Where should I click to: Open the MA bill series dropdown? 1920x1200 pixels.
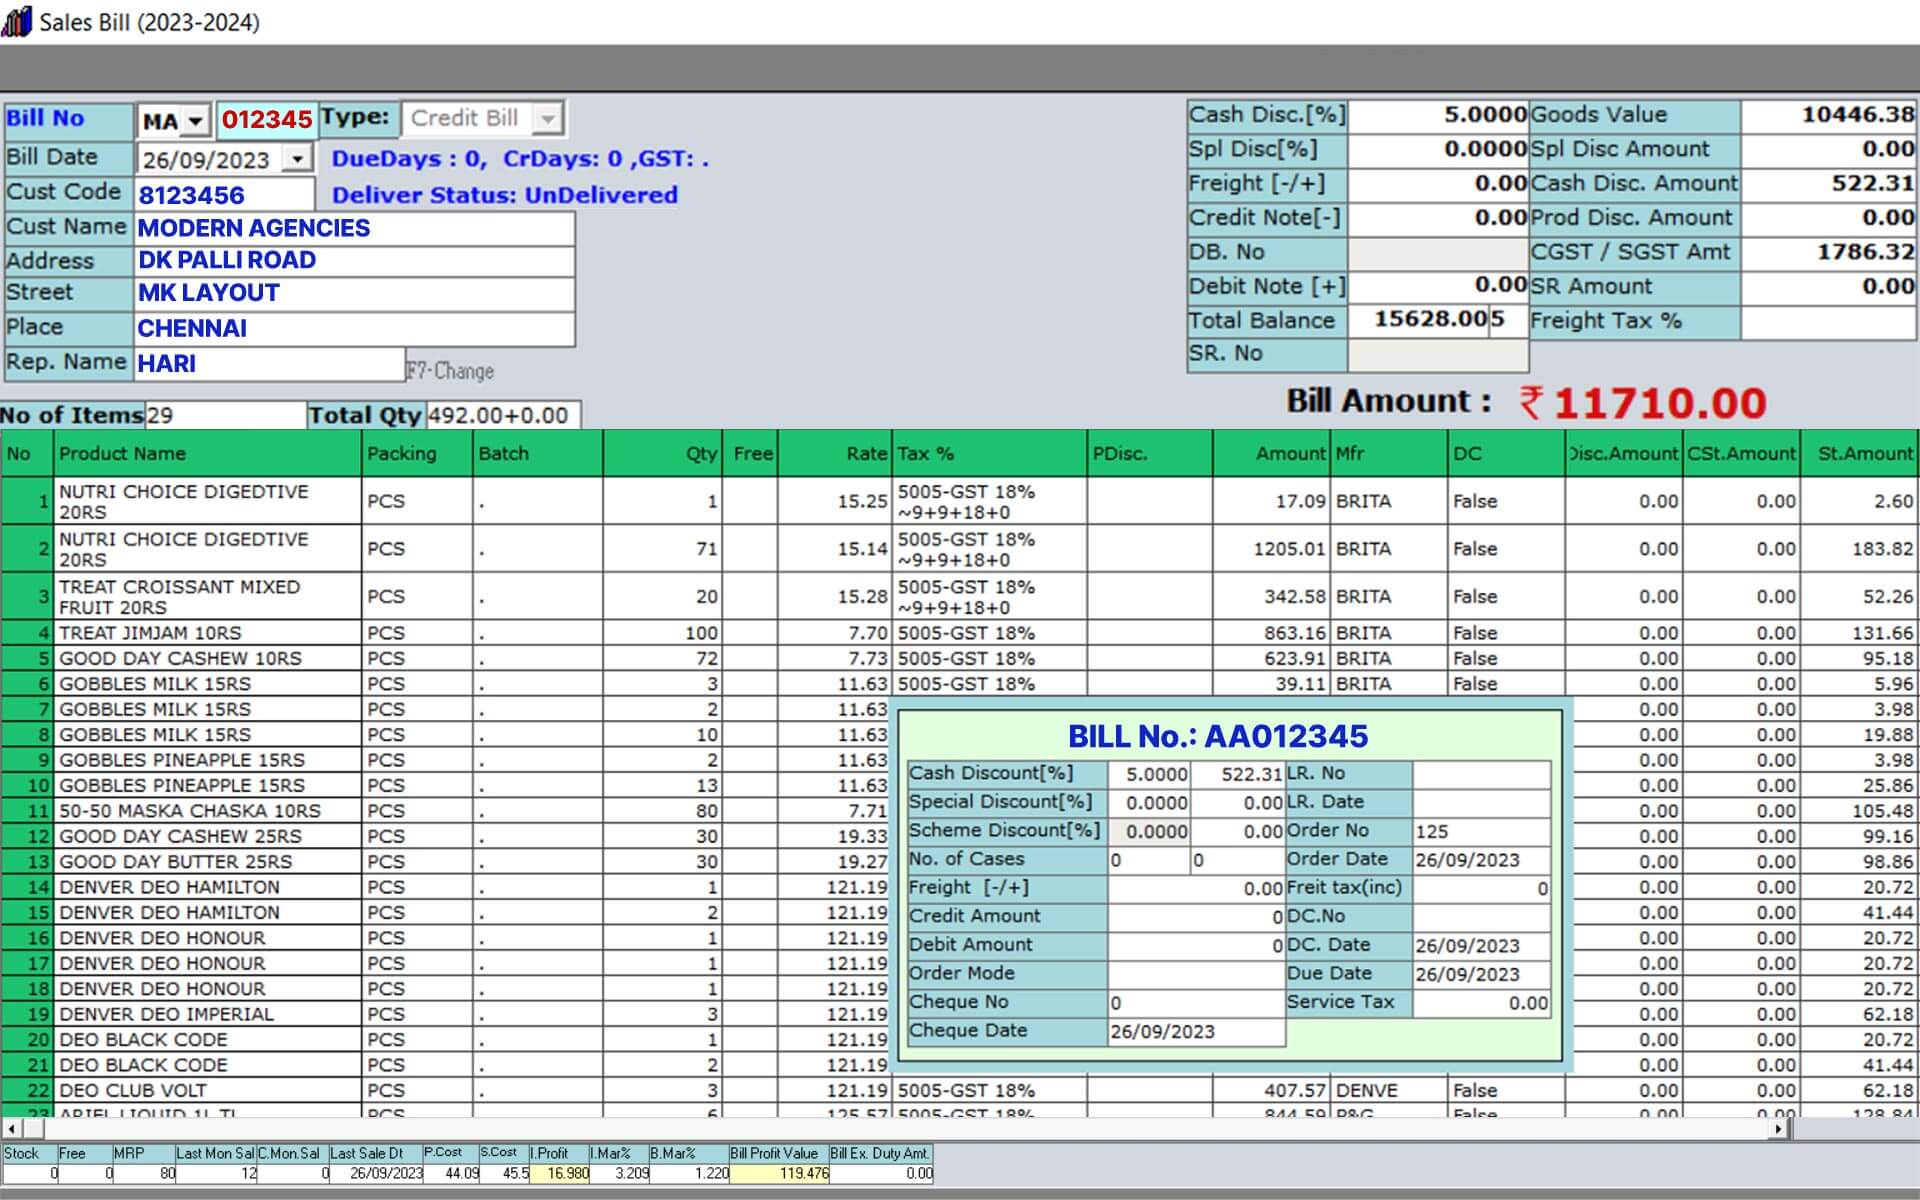196,119
